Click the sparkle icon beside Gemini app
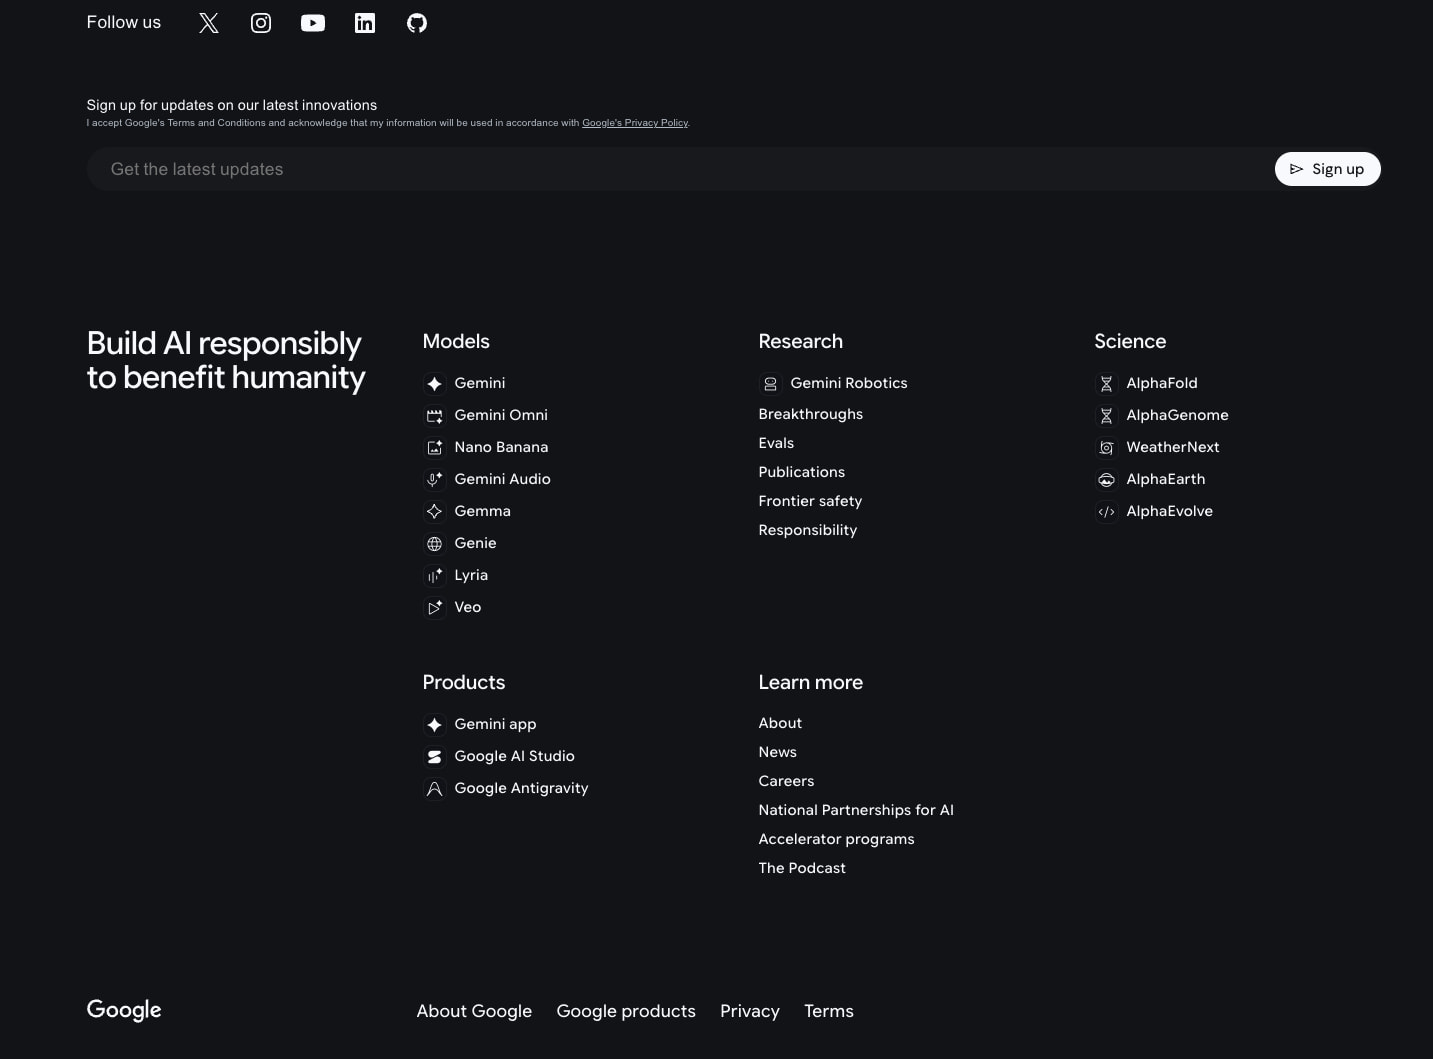The width and height of the screenshot is (1433, 1059). click(435, 725)
